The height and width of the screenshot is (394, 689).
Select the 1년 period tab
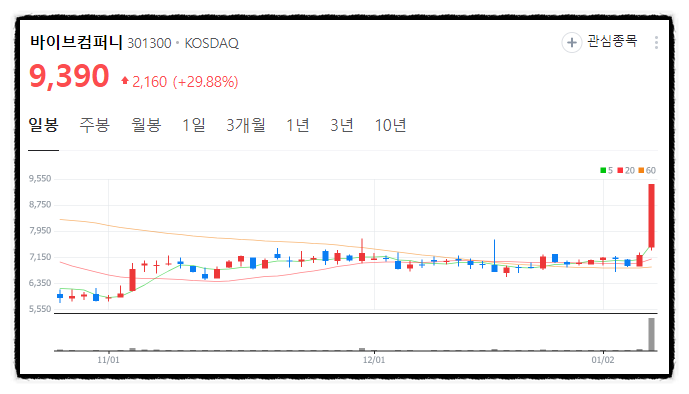298,125
